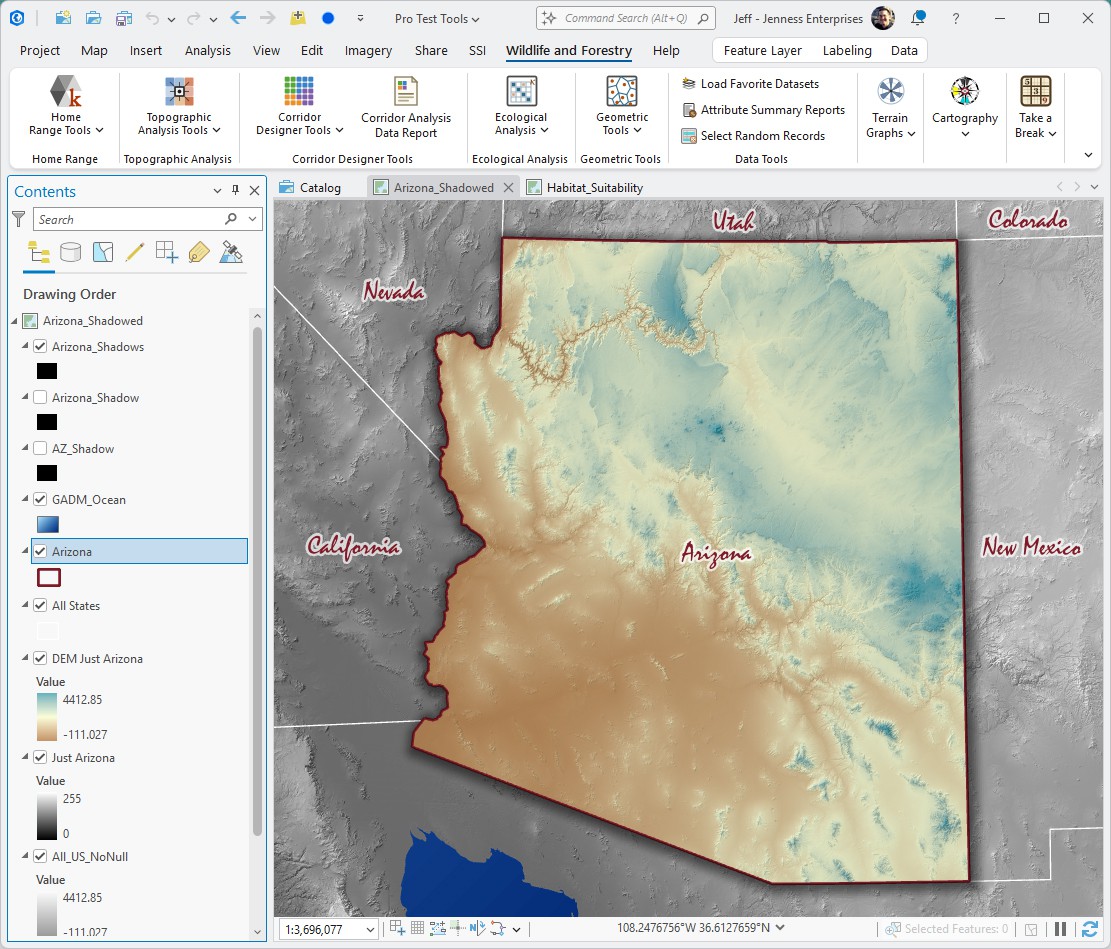1111x949 pixels.
Task: Click Arizona_Shadows black symbol swatch
Action: coord(47,371)
